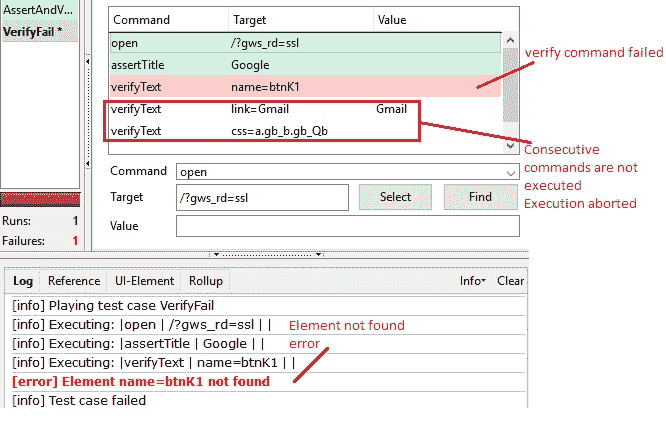Click the error log line for btnK1
This screenshot has height=428, width=666.
click(141, 381)
